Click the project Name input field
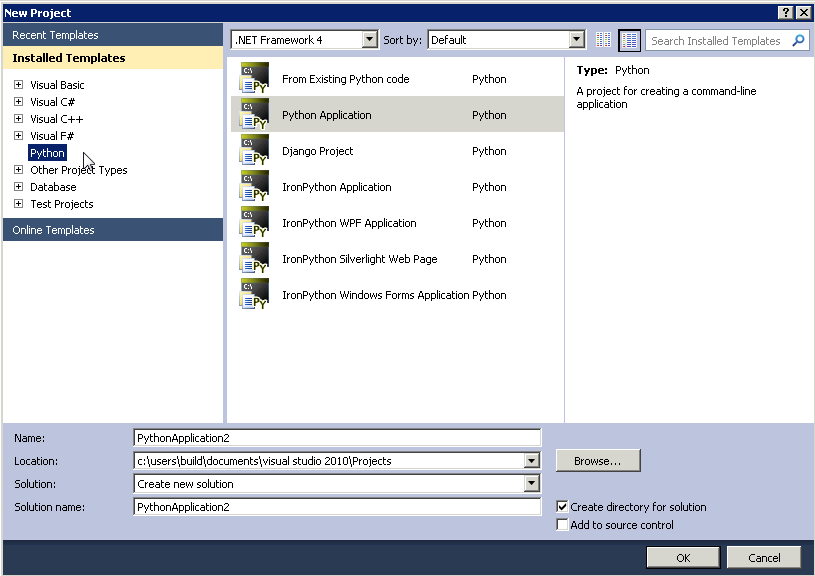Viewport: 815px width, 576px height. [x=337, y=438]
